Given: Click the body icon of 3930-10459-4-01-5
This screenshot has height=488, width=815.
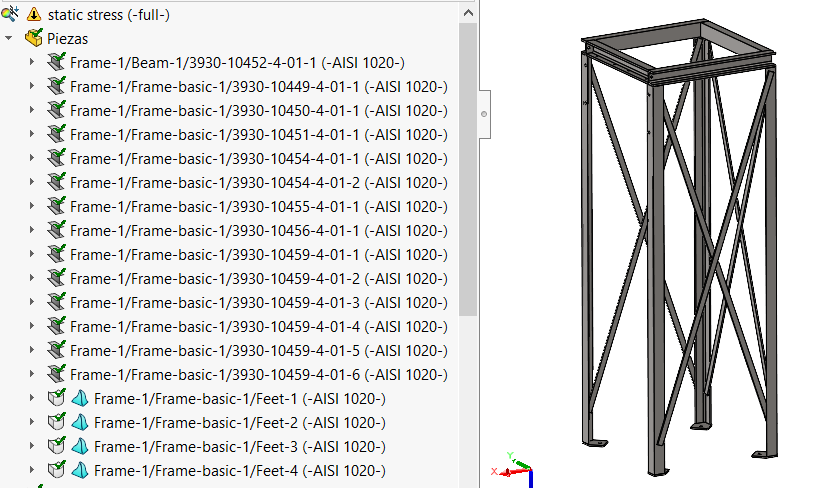Looking at the screenshot, I should (x=56, y=350).
